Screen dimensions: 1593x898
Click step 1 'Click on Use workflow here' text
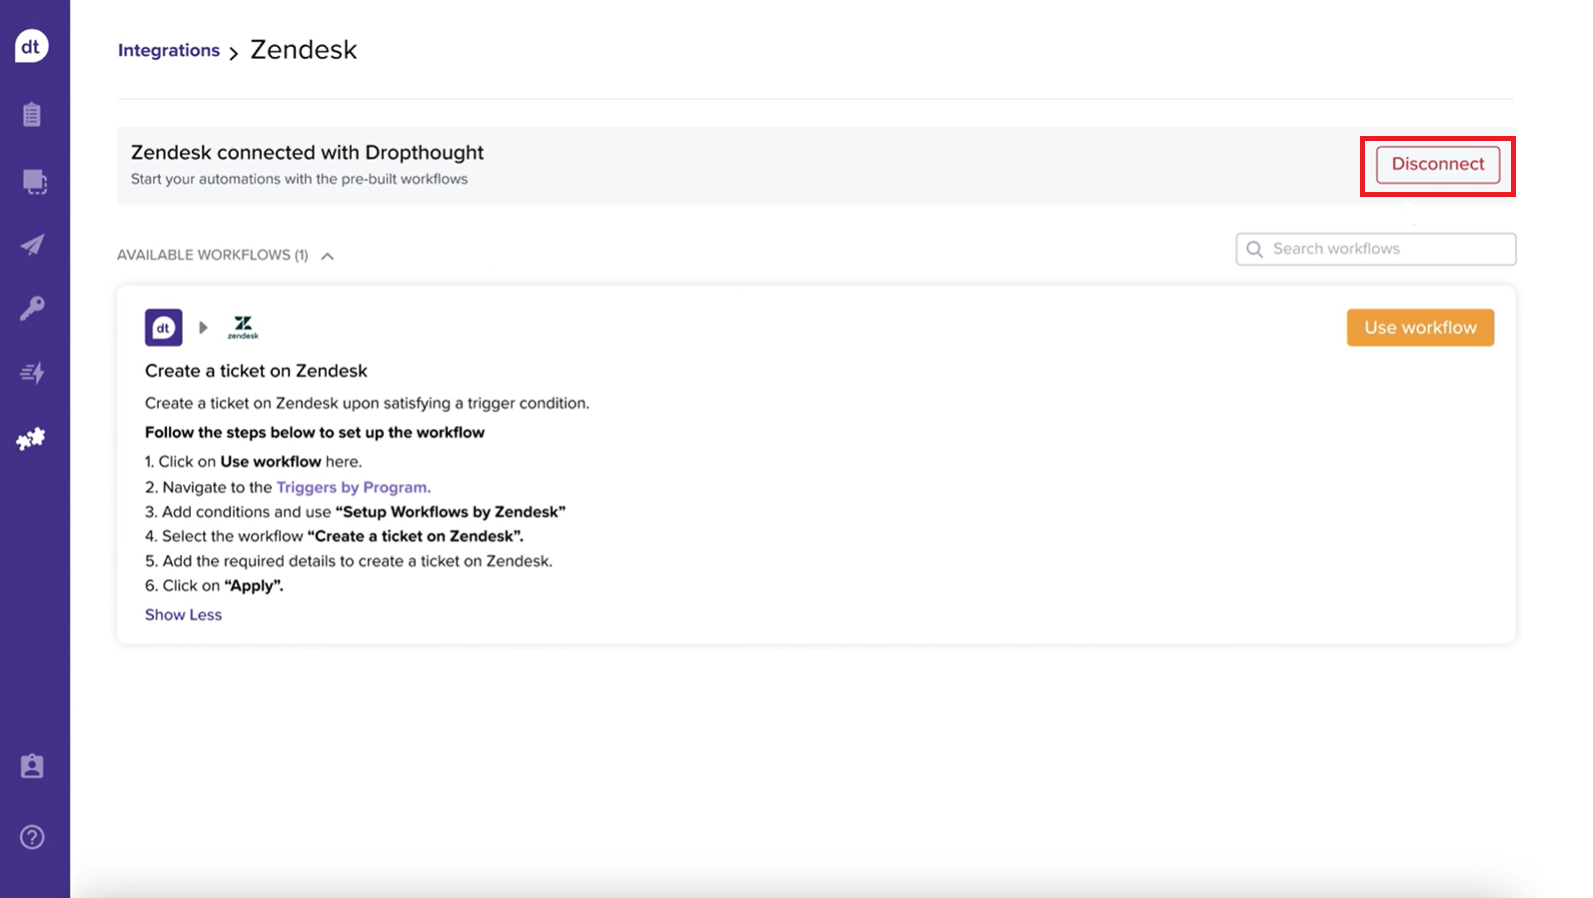click(253, 462)
